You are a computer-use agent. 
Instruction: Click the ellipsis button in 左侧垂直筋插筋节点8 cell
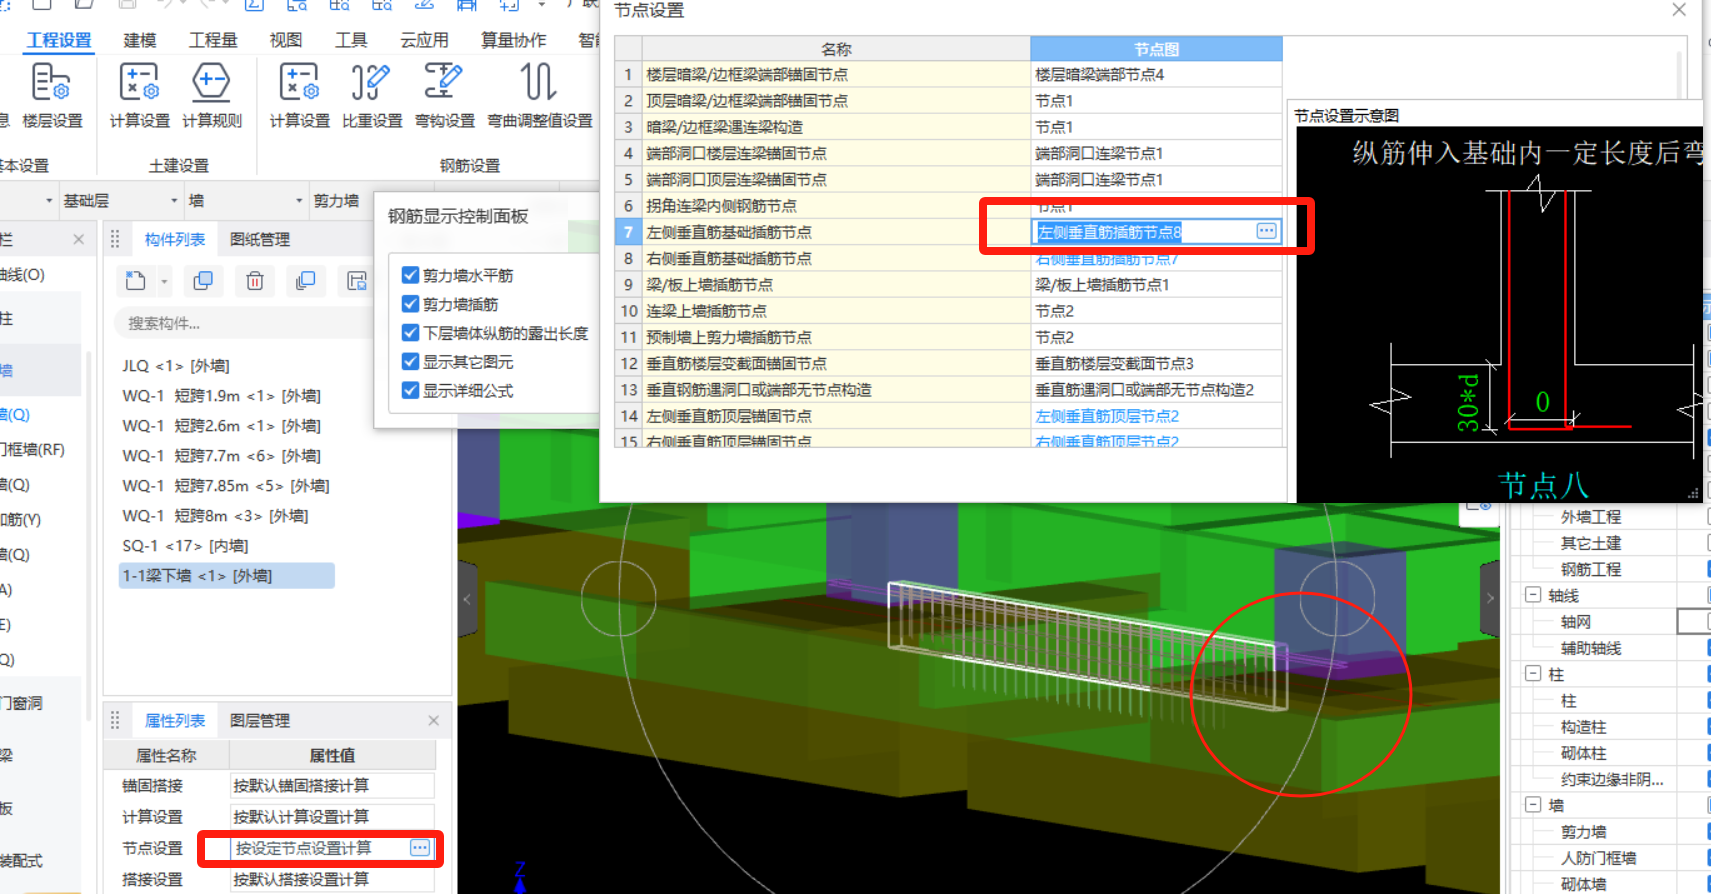tap(1266, 231)
